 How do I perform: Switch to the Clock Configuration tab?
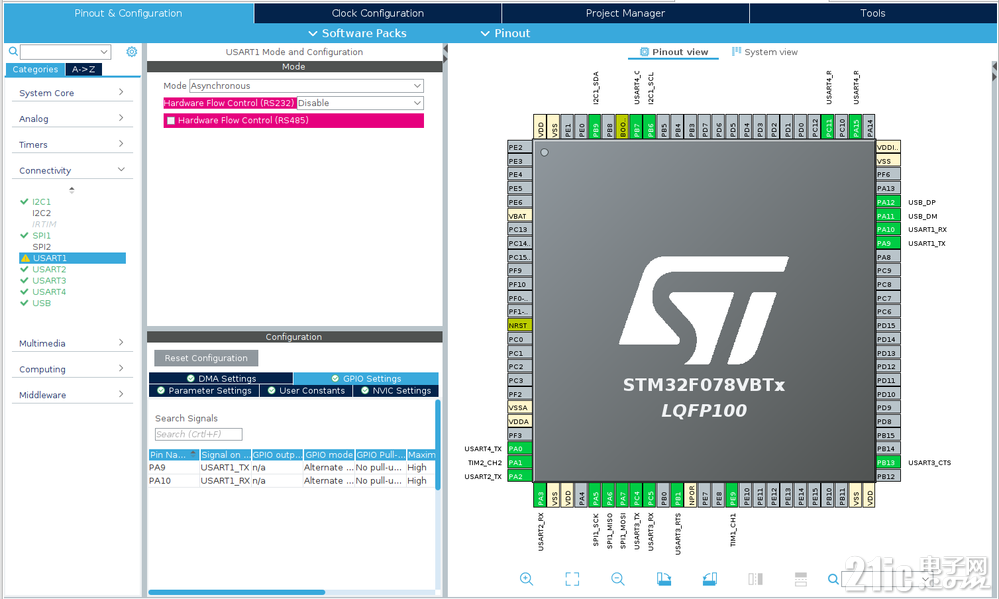point(378,13)
